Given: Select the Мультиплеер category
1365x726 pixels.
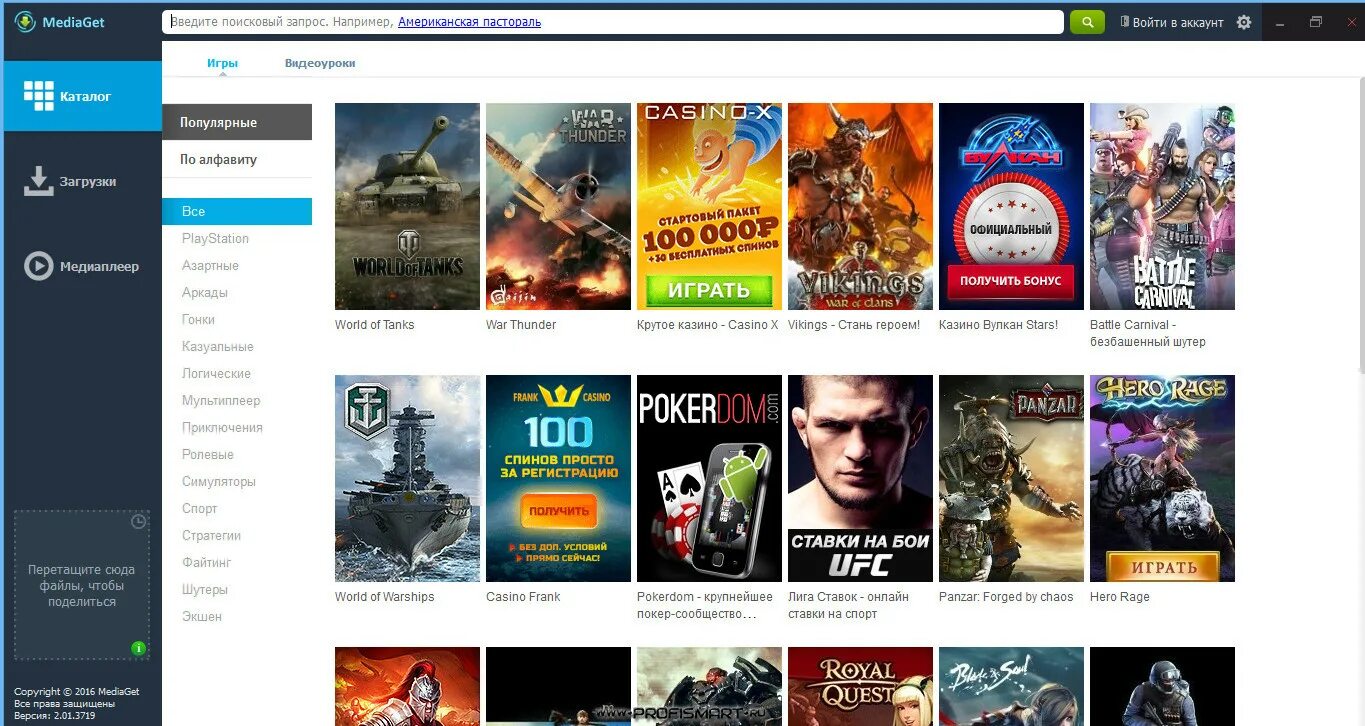Looking at the screenshot, I should 221,400.
